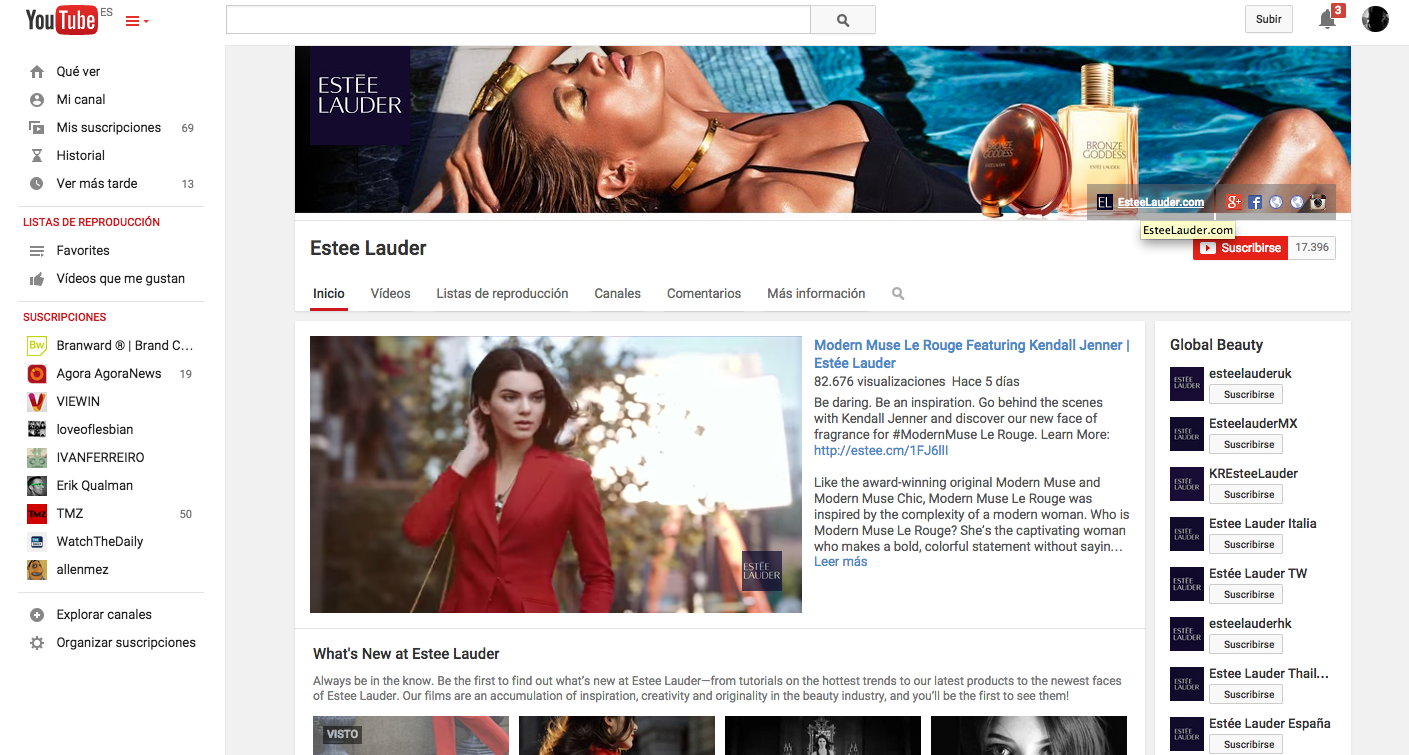Subscribe to the esteelauderuk channel
This screenshot has width=1409, height=755.
(1246, 394)
